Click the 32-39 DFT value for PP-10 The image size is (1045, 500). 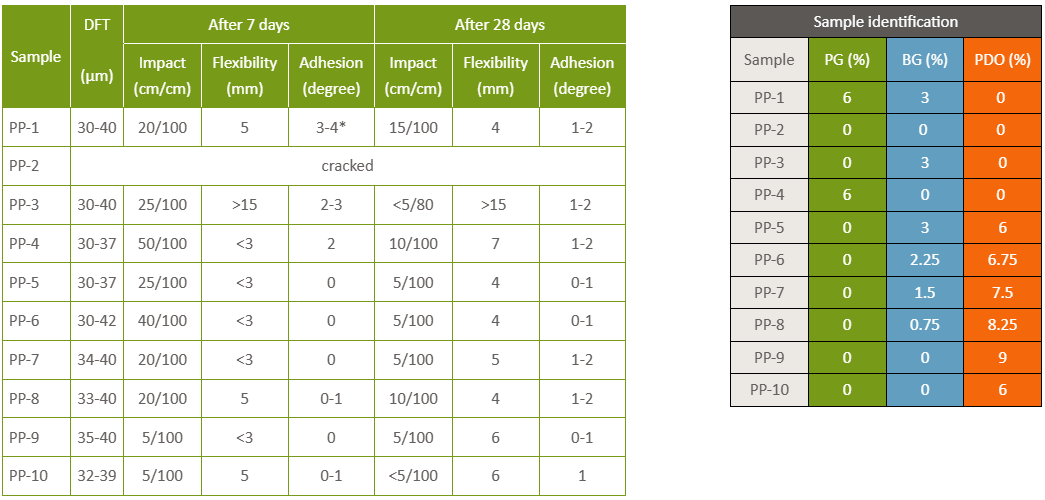(x=97, y=476)
